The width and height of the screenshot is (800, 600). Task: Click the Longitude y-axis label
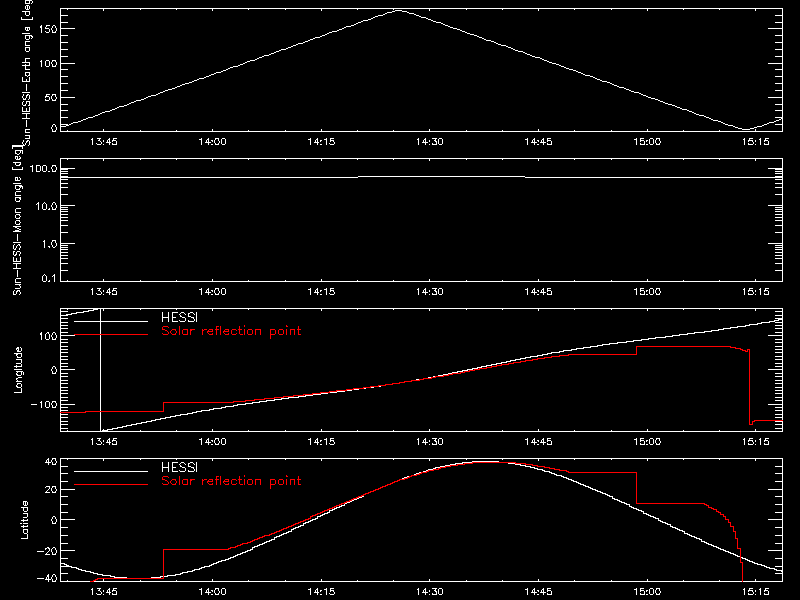pyautogui.click(x=18, y=370)
